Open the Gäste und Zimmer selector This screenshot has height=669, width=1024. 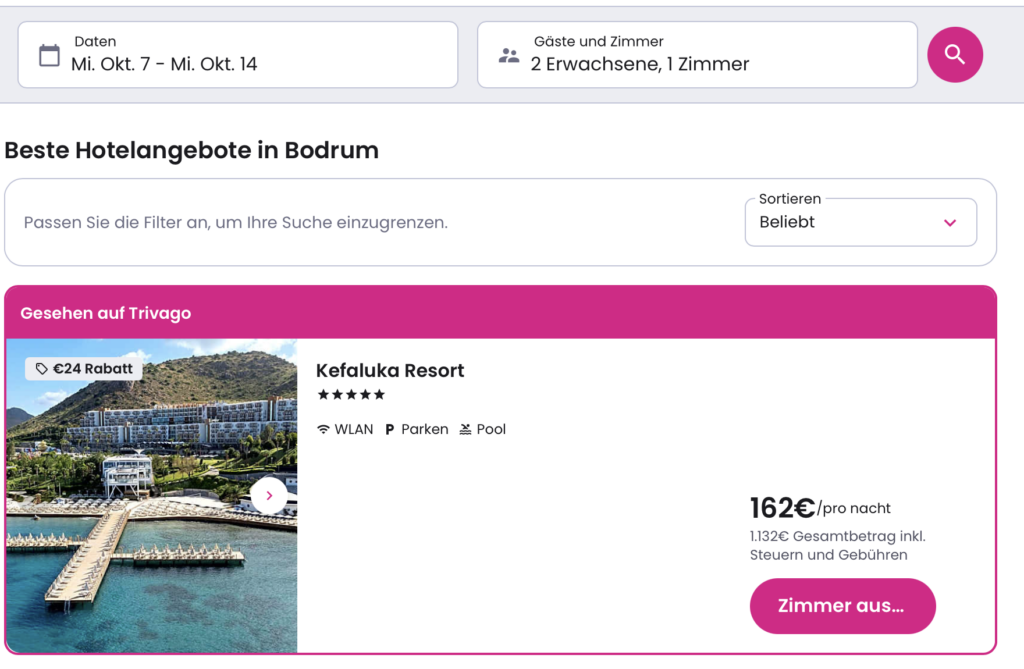(x=697, y=55)
